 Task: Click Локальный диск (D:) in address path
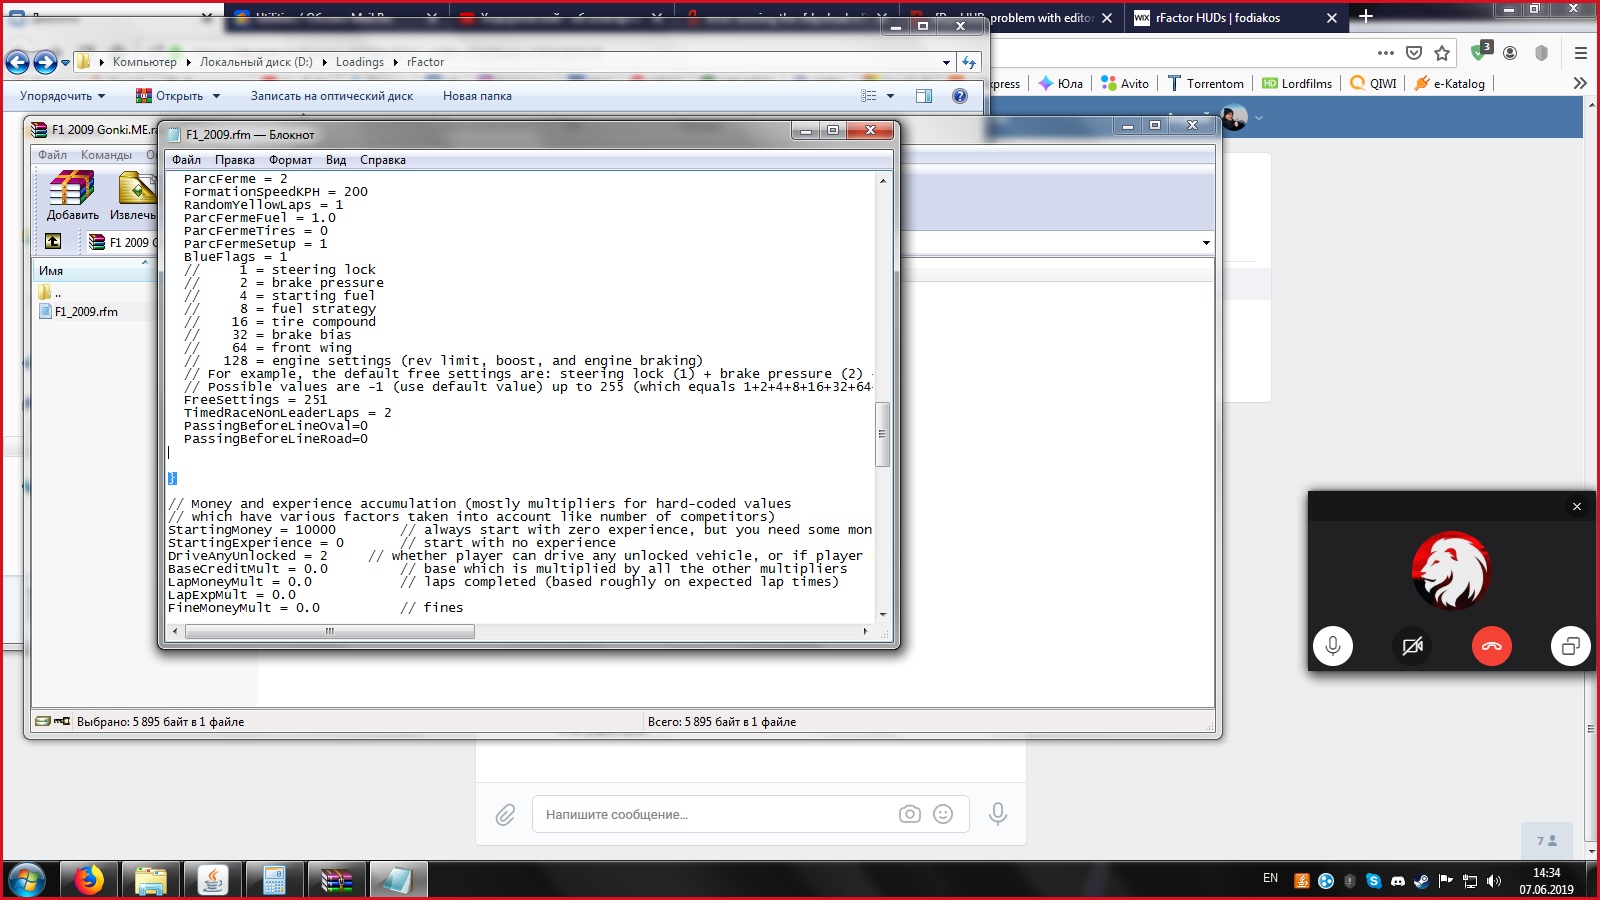point(256,62)
